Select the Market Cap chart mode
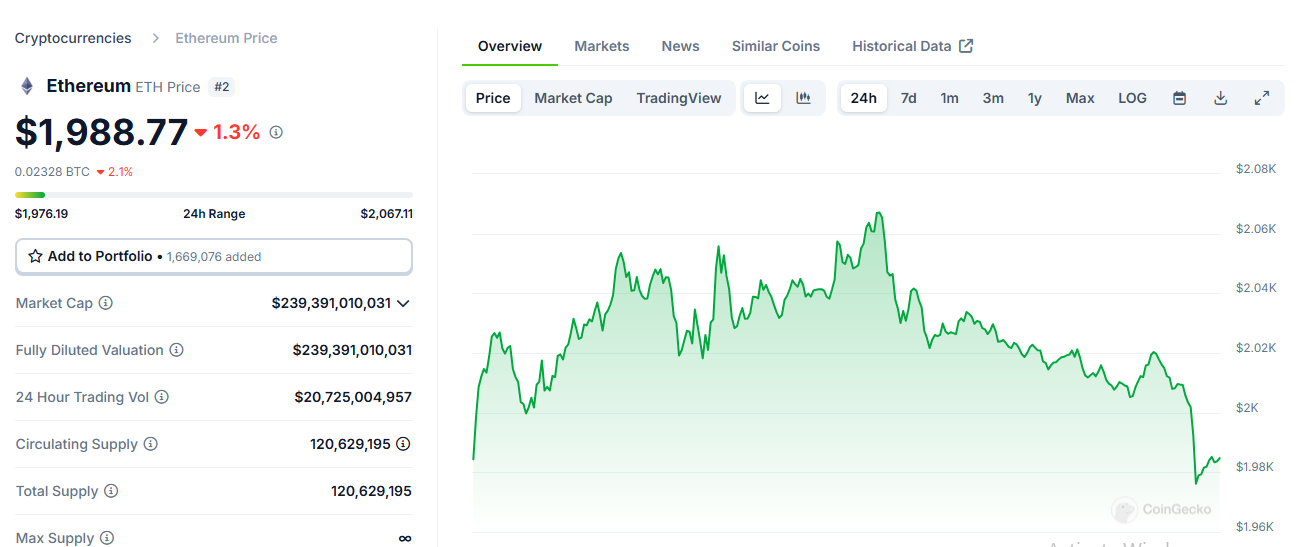The image size is (1299, 547). (x=573, y=98)
